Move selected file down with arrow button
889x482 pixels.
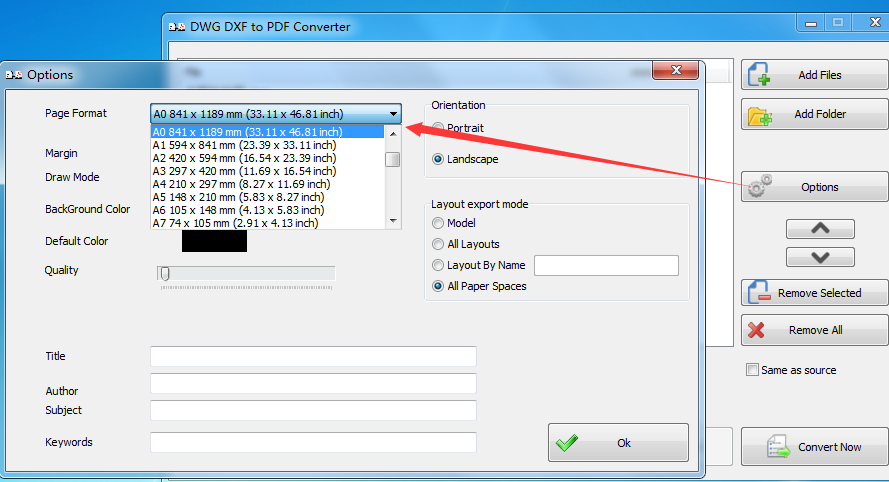click(820, 257)
